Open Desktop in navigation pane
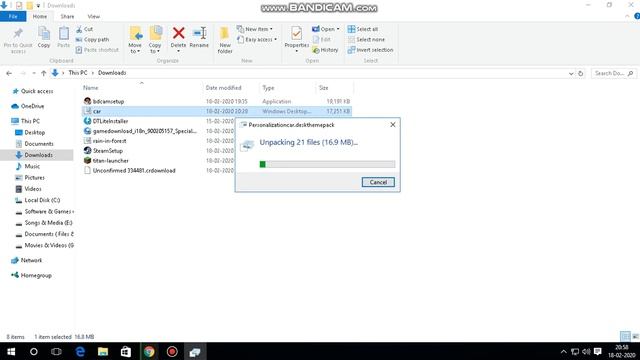Viewport: 640px width, 360px height. click(x=35, y=133)
